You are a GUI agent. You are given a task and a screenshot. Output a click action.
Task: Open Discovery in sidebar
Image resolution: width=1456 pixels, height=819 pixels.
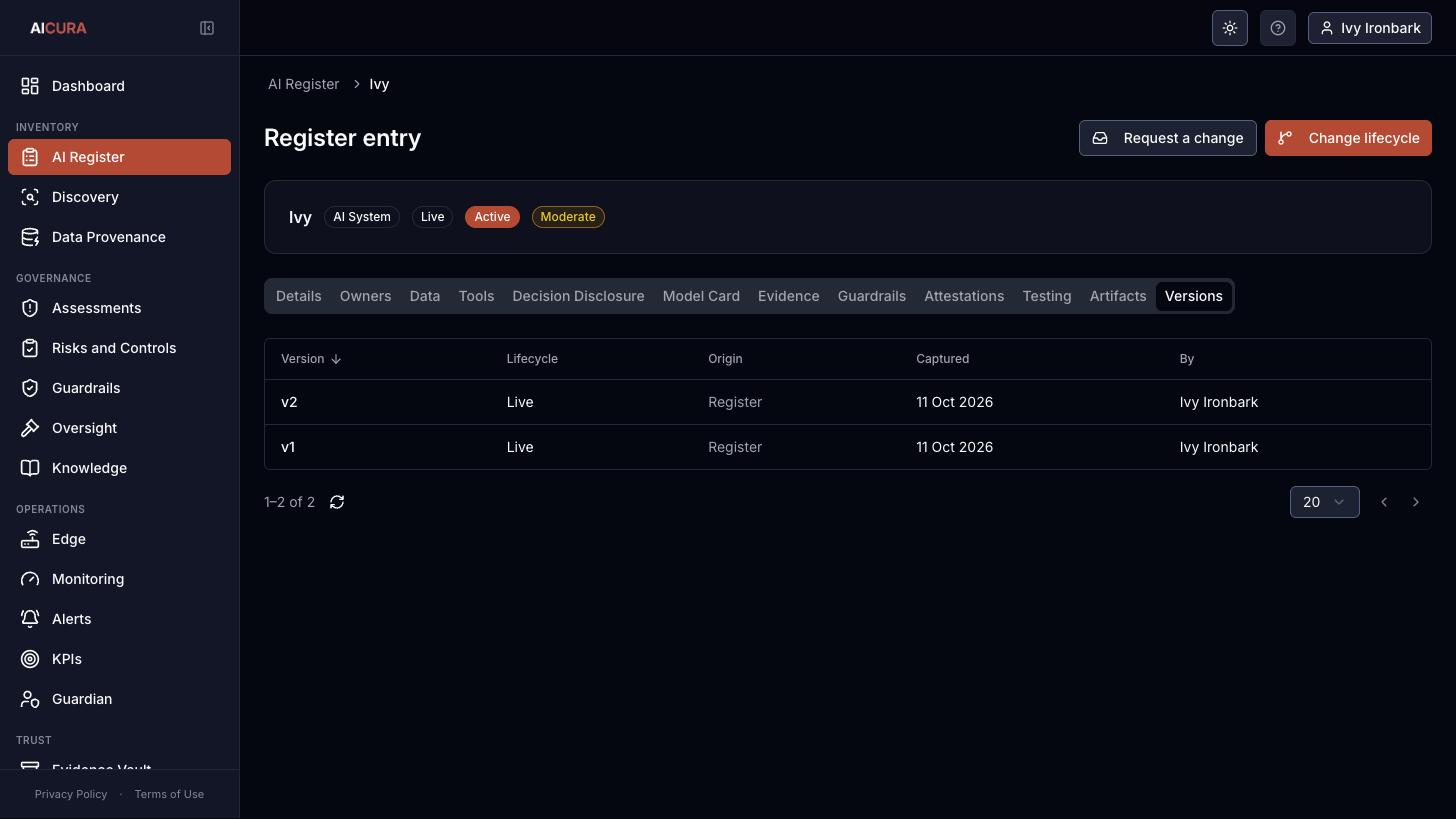(x=119, y=197)
